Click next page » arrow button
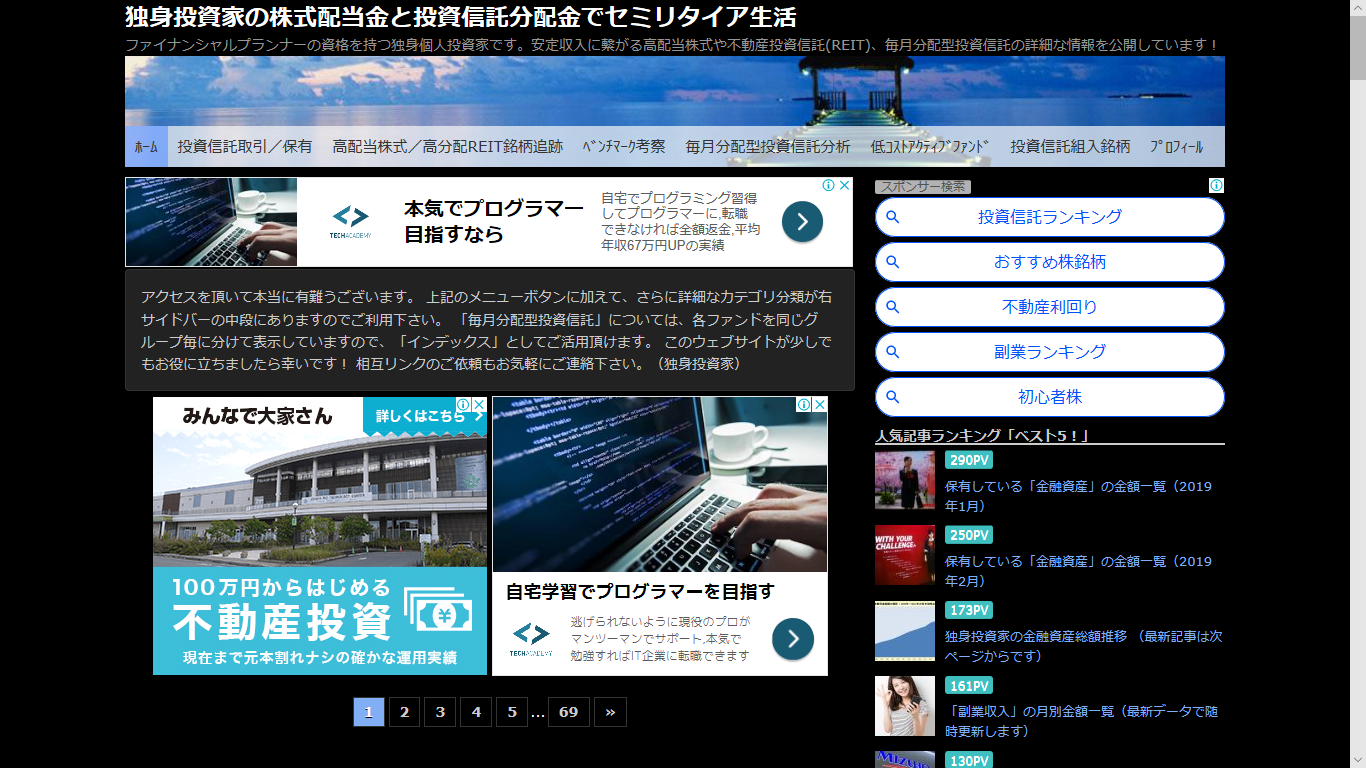 click(x=610, y=712)
